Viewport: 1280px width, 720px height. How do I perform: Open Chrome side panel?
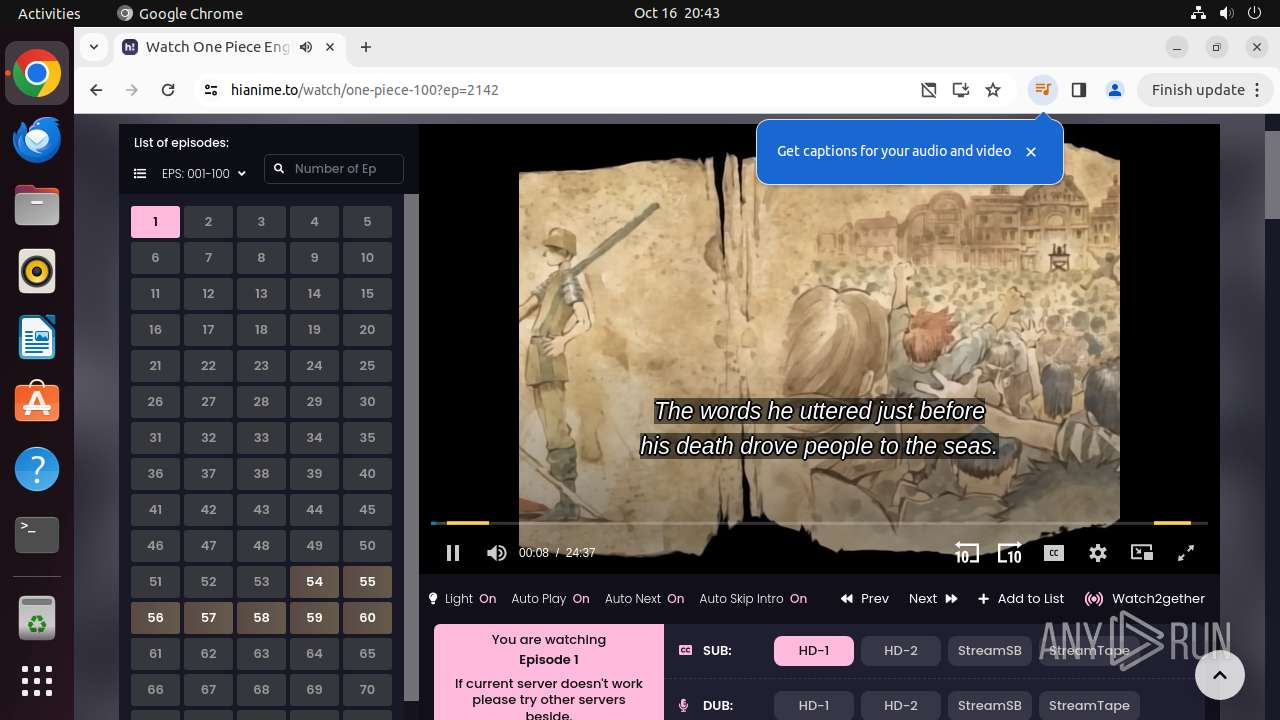click(1078, 90)
